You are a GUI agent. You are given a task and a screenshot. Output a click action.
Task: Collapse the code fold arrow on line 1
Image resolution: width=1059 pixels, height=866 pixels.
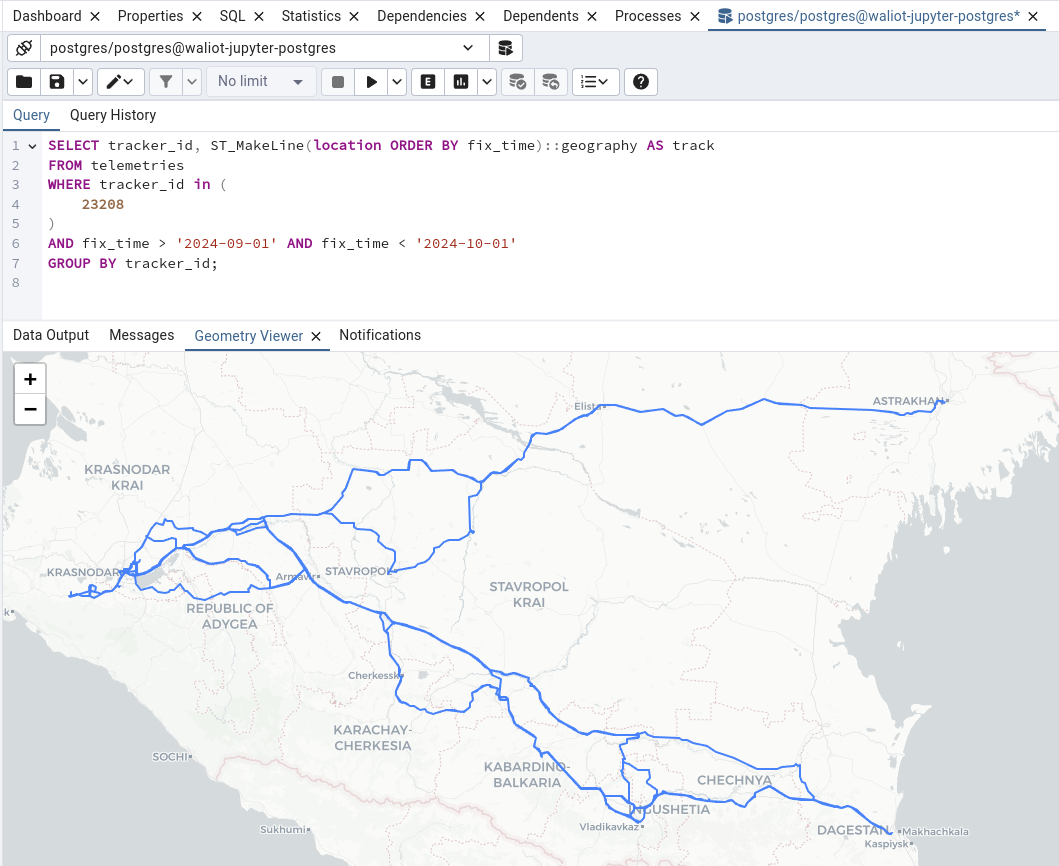32,146
